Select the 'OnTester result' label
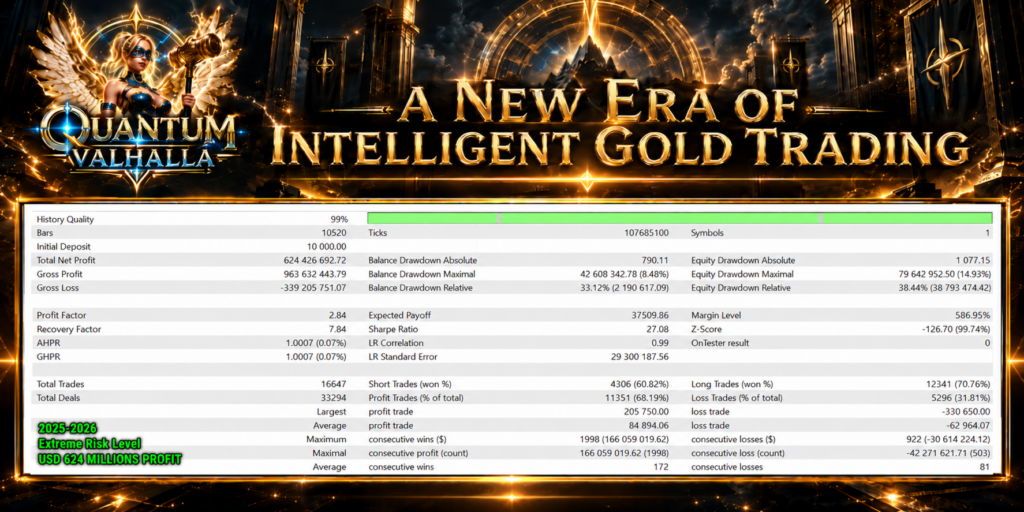 click(x=720, y=343)
